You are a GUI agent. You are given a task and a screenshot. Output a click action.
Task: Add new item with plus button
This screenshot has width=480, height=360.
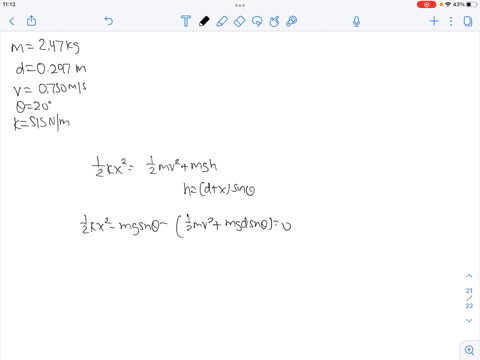click(434, 22)
